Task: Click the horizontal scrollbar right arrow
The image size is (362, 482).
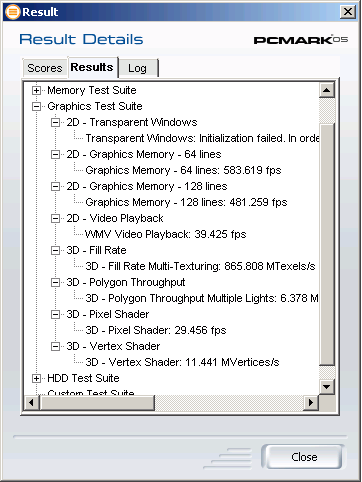Action: pos(311,403)
